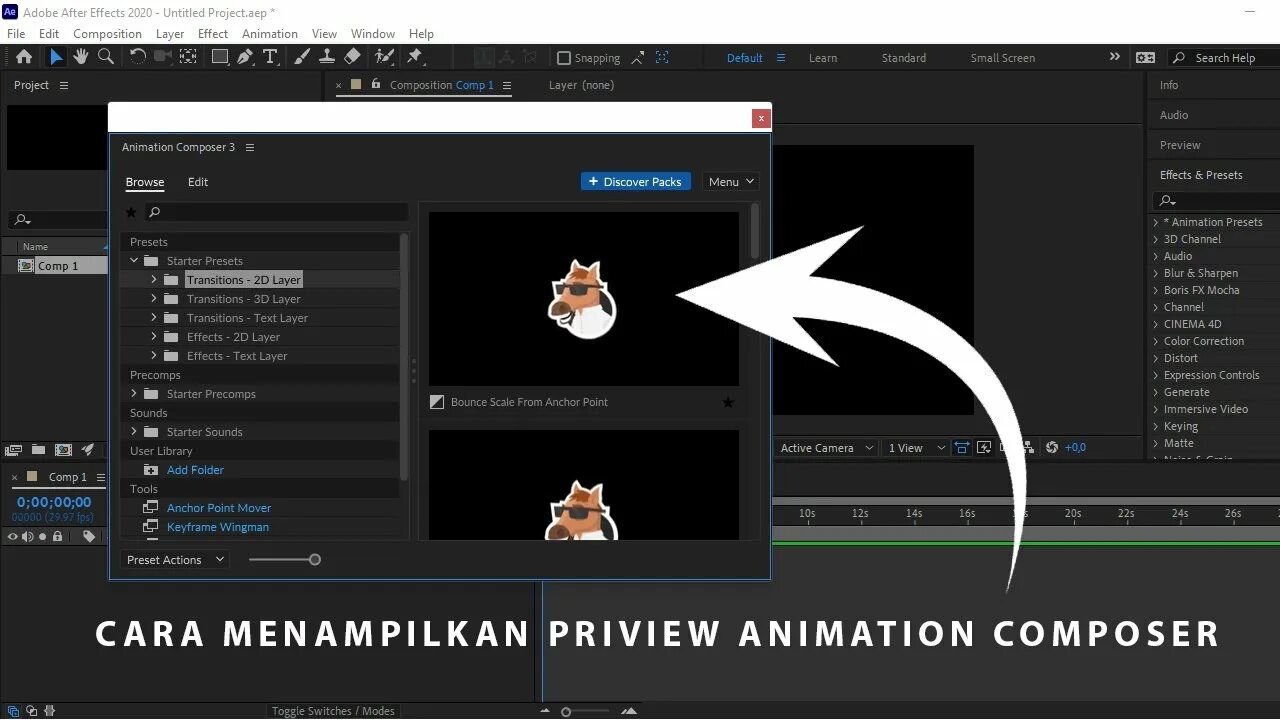Select the Clone Stamp tool
This screenshot has height=720, width=1280.
click(x=326, y=58)
